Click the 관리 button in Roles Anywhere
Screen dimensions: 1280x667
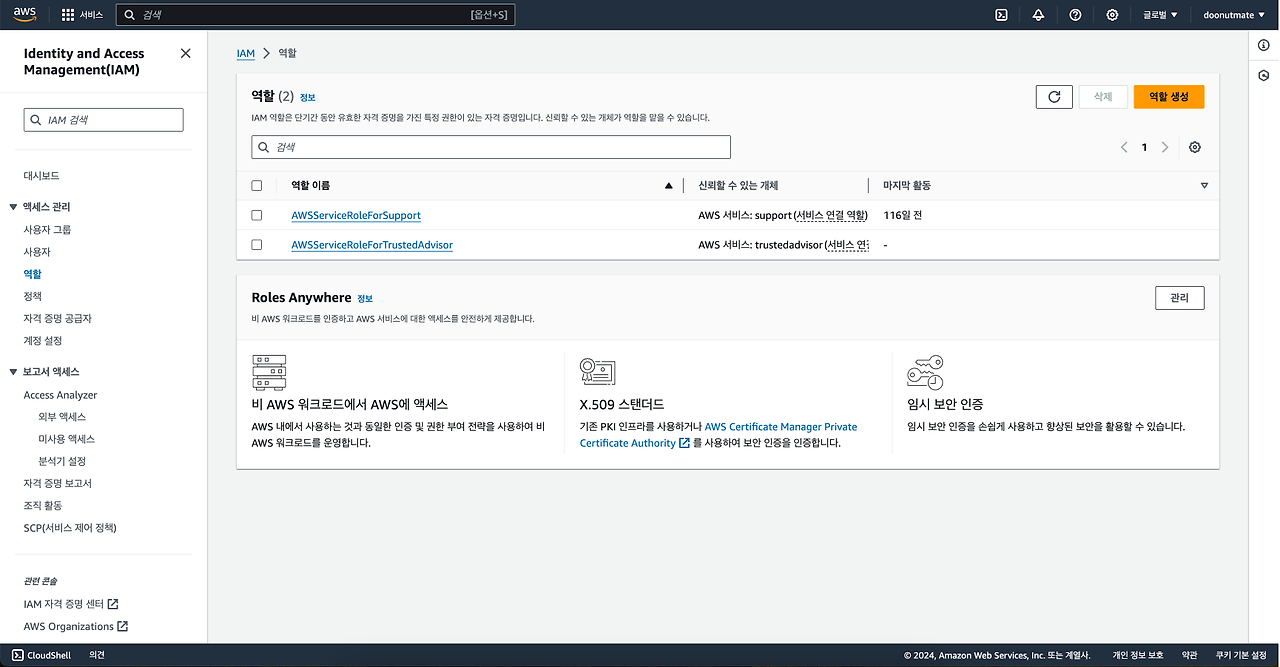pos(1179,298)
